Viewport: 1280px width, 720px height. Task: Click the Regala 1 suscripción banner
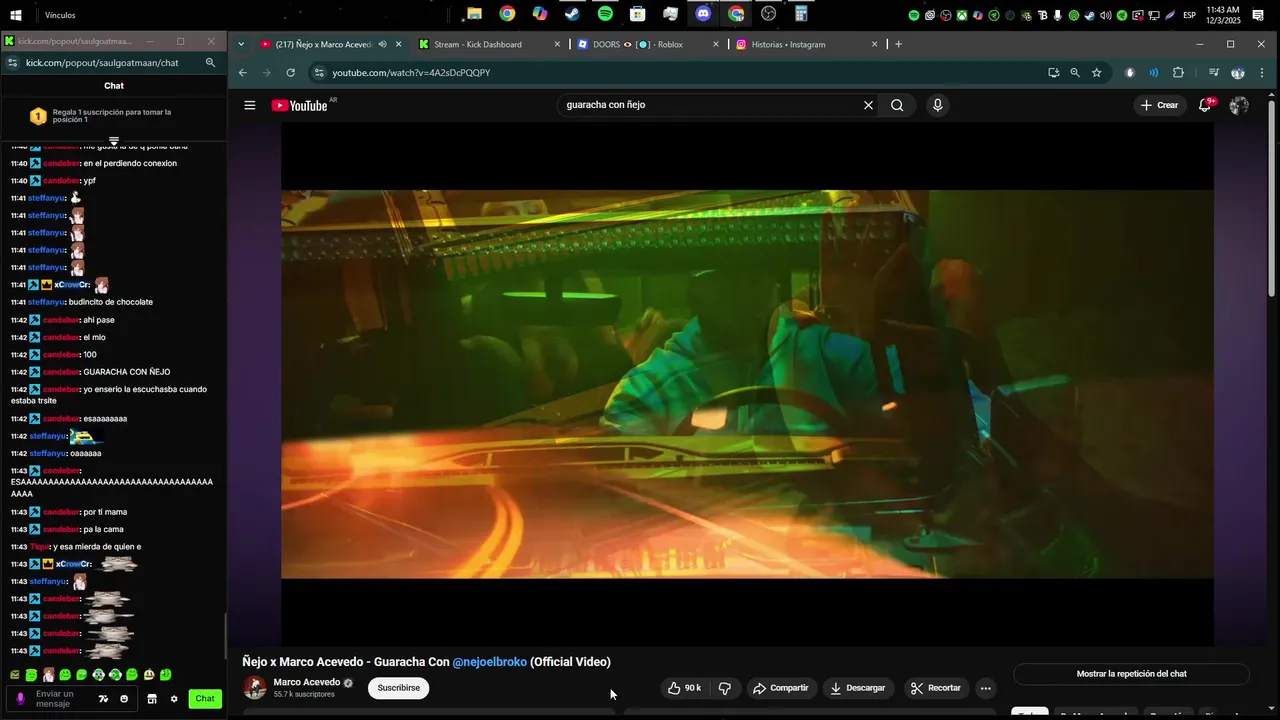click(113, 116)
